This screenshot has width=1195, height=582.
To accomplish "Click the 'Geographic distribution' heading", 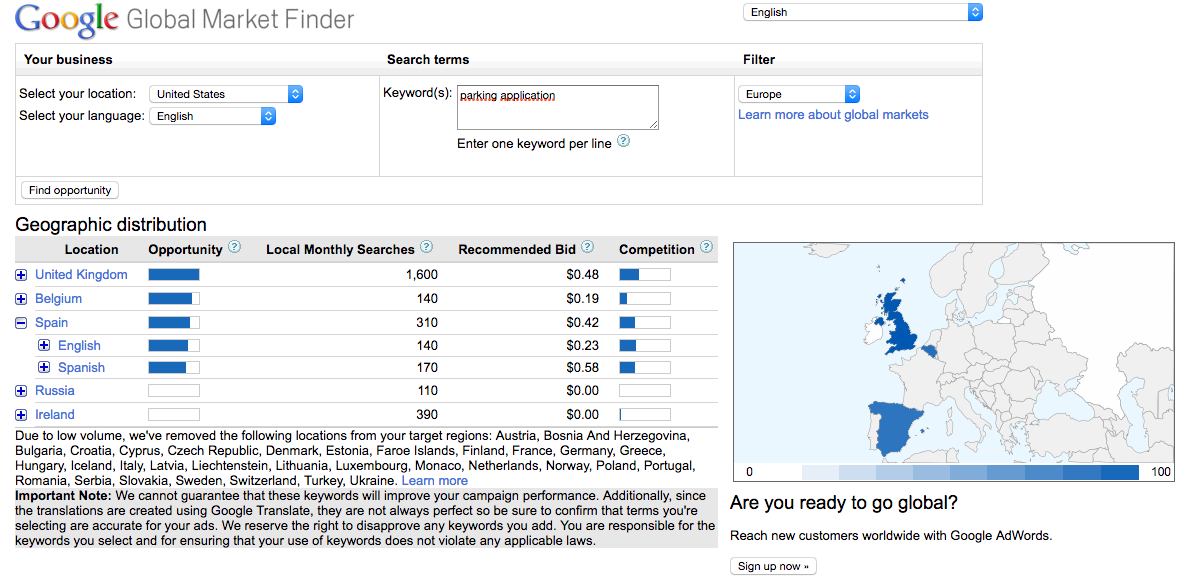I will [x=111, y=225].
